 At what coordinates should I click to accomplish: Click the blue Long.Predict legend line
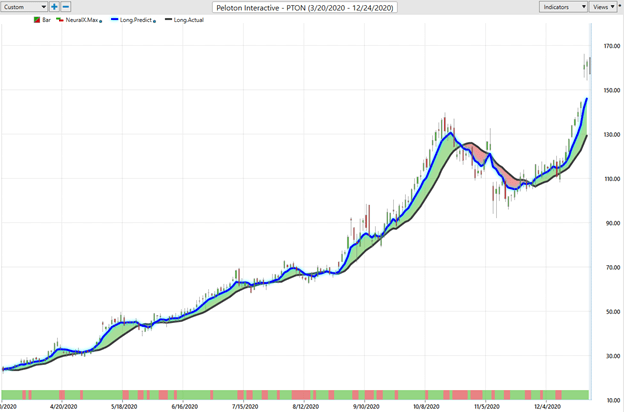tap(115, 20)
